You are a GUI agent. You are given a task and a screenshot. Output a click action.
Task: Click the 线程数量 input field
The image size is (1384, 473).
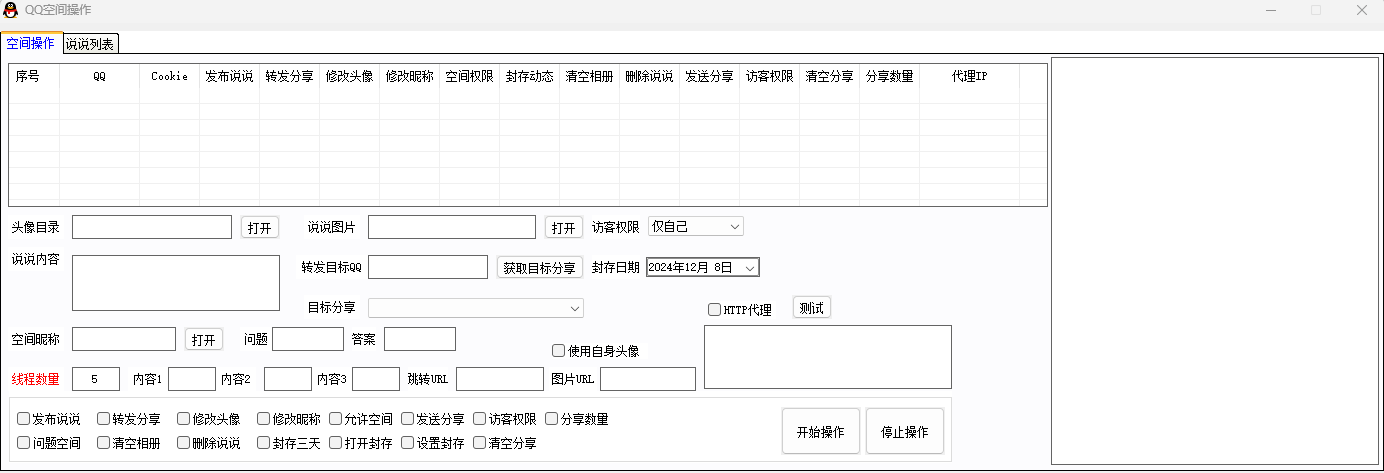(x=95, y=379)
